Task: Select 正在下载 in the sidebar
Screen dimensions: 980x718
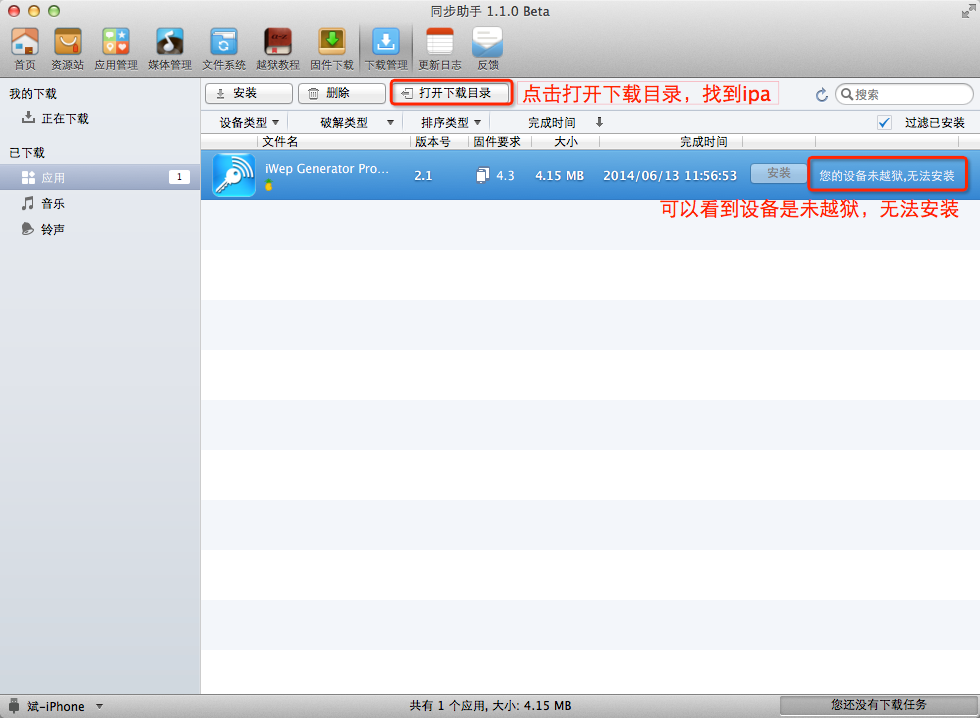Action: (66, 118)
